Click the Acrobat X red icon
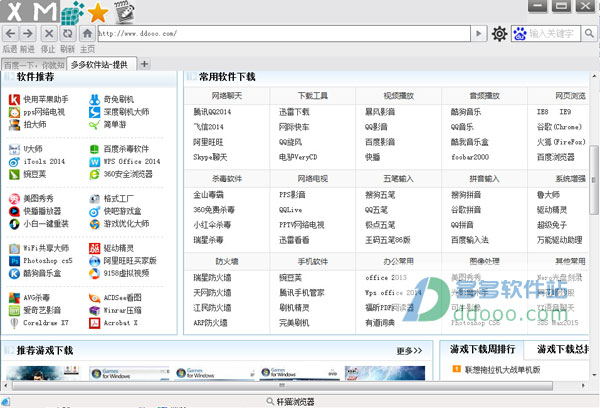This screenshot has height=408, width=600. click(95, 323)
